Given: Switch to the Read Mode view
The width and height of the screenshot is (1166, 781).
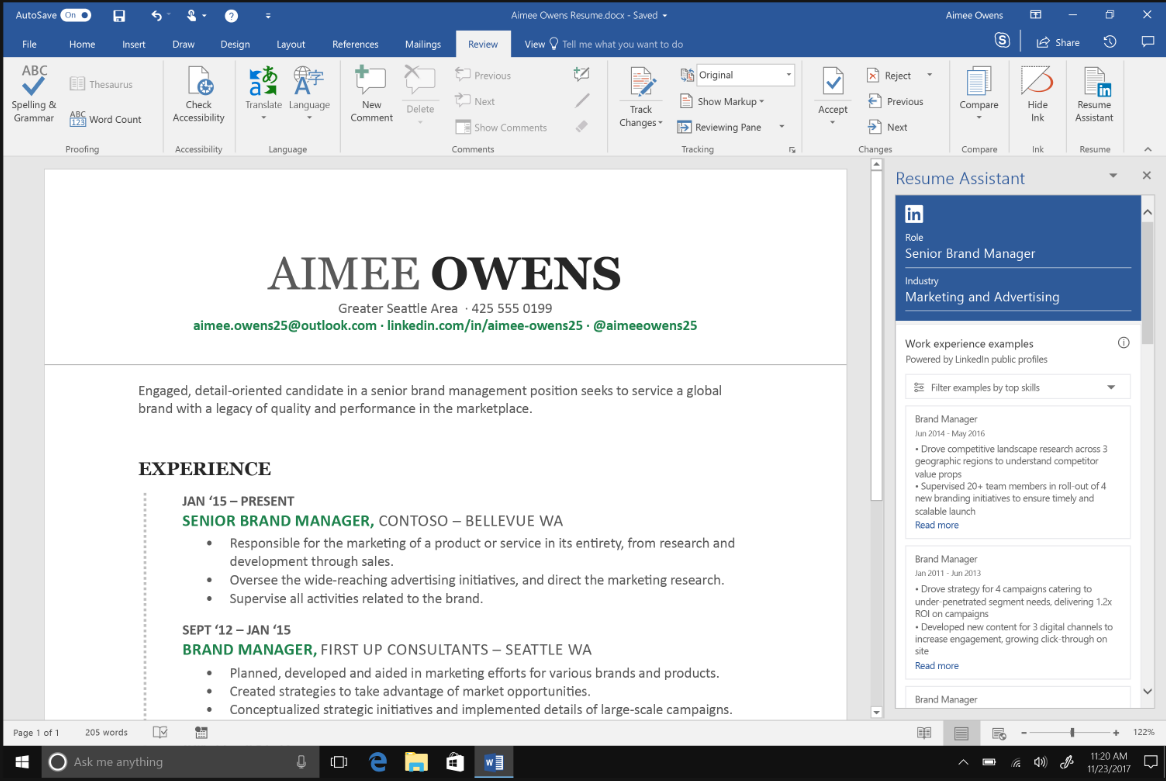Looking at the screenshot, I should [x=925, y=733].
